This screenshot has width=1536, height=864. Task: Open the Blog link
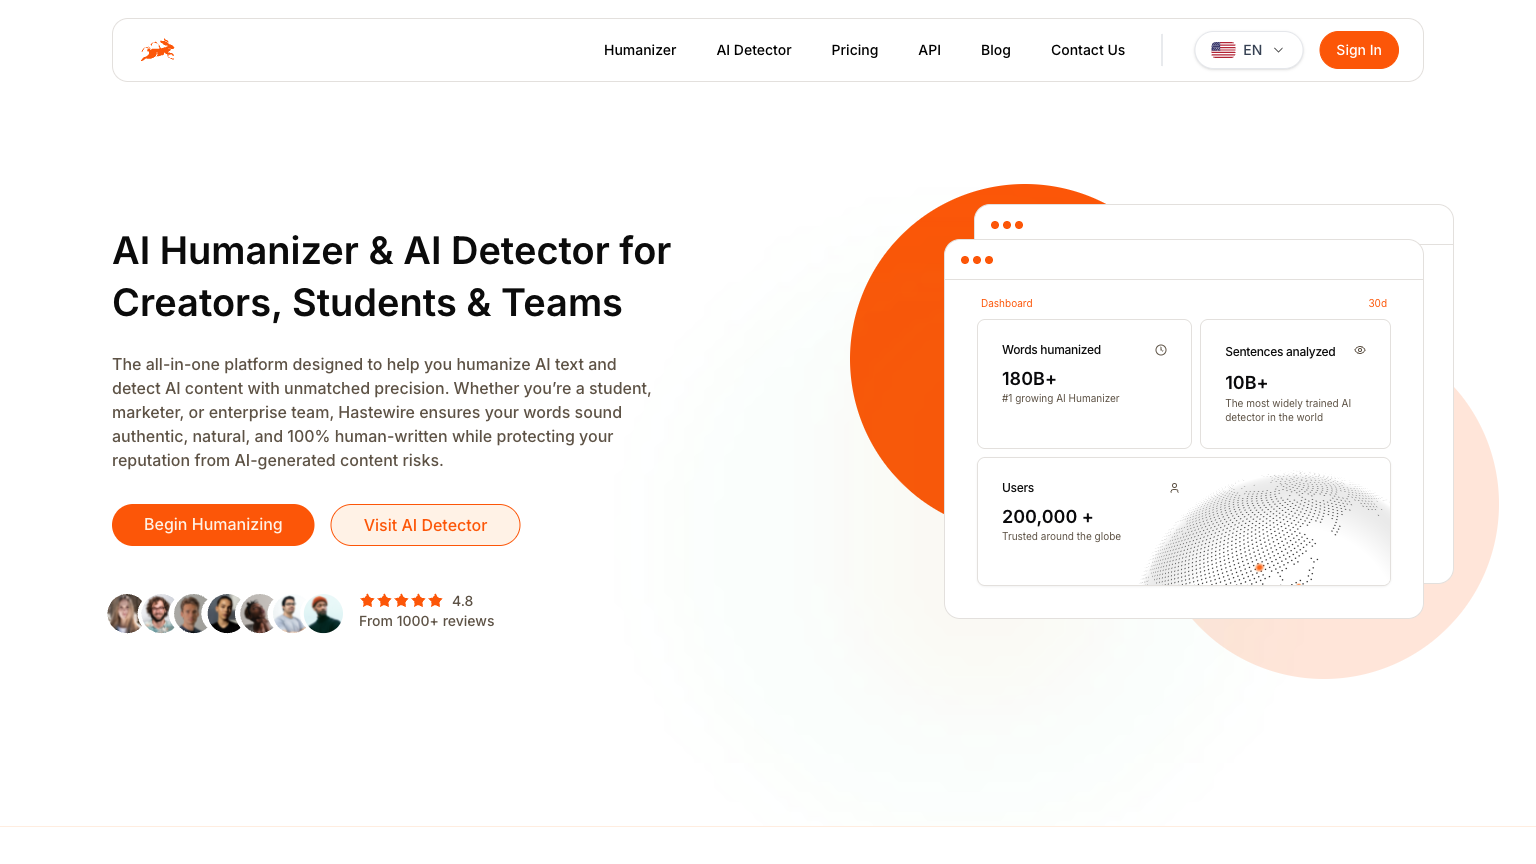[x=996, y=50]
